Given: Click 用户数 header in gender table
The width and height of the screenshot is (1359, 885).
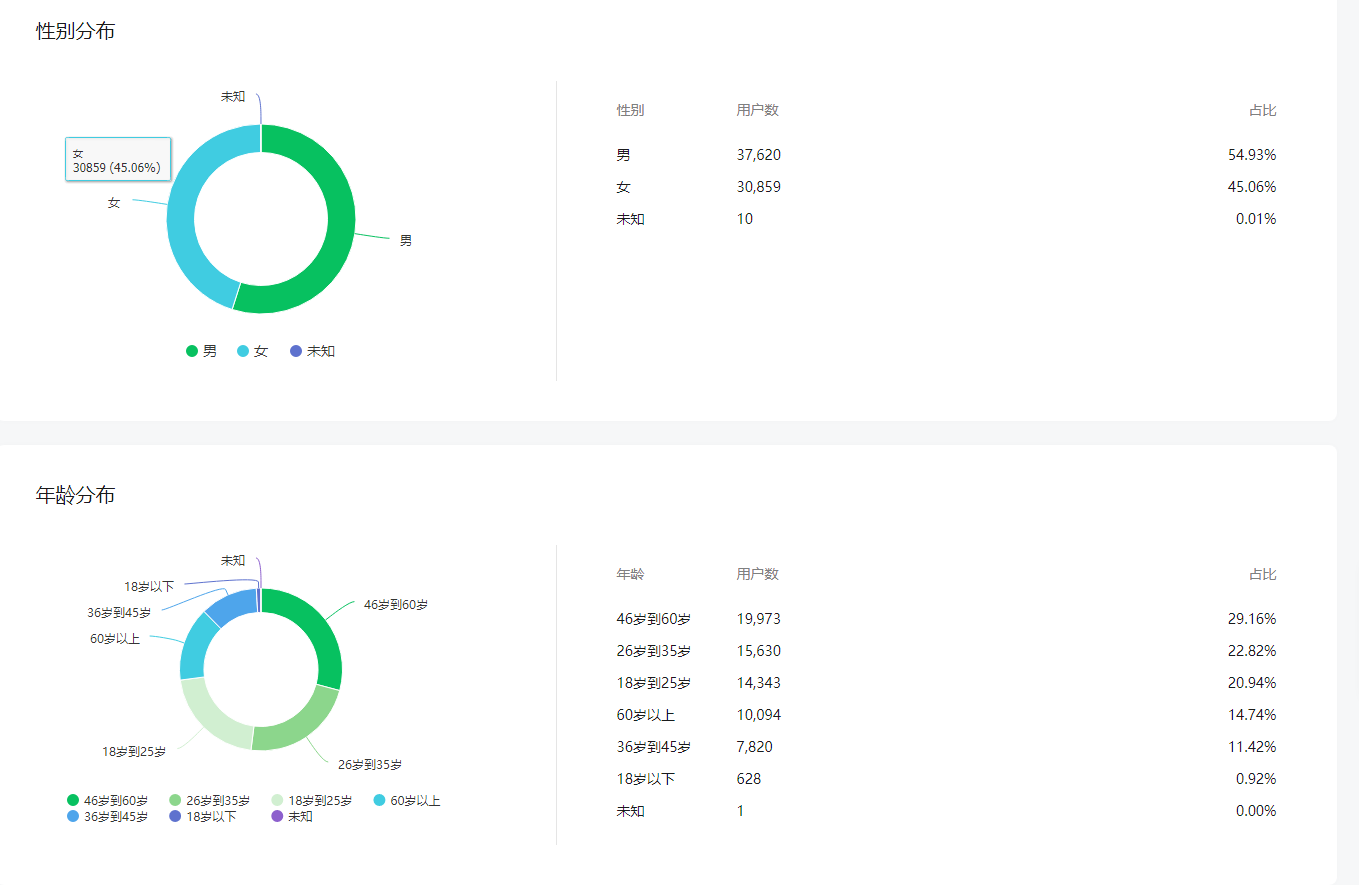Looking at the screenshot, I should point(757,110).
